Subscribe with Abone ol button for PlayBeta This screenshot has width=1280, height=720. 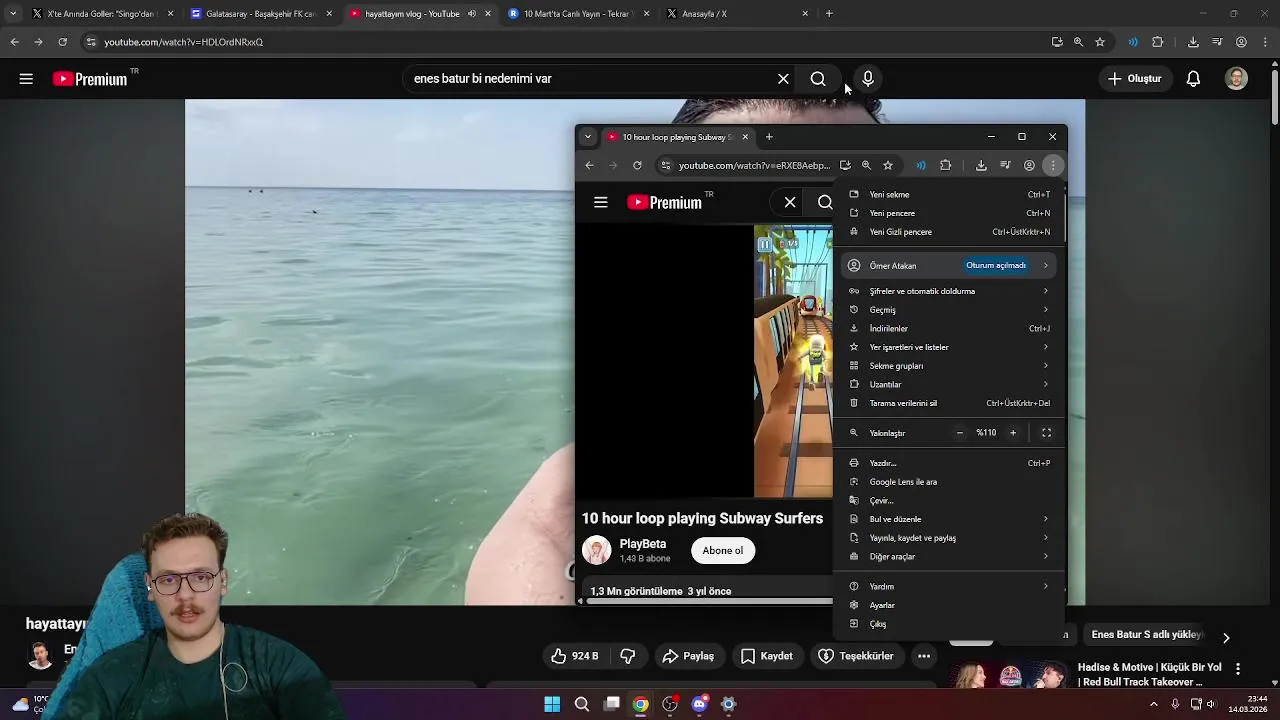click(723, 551)
